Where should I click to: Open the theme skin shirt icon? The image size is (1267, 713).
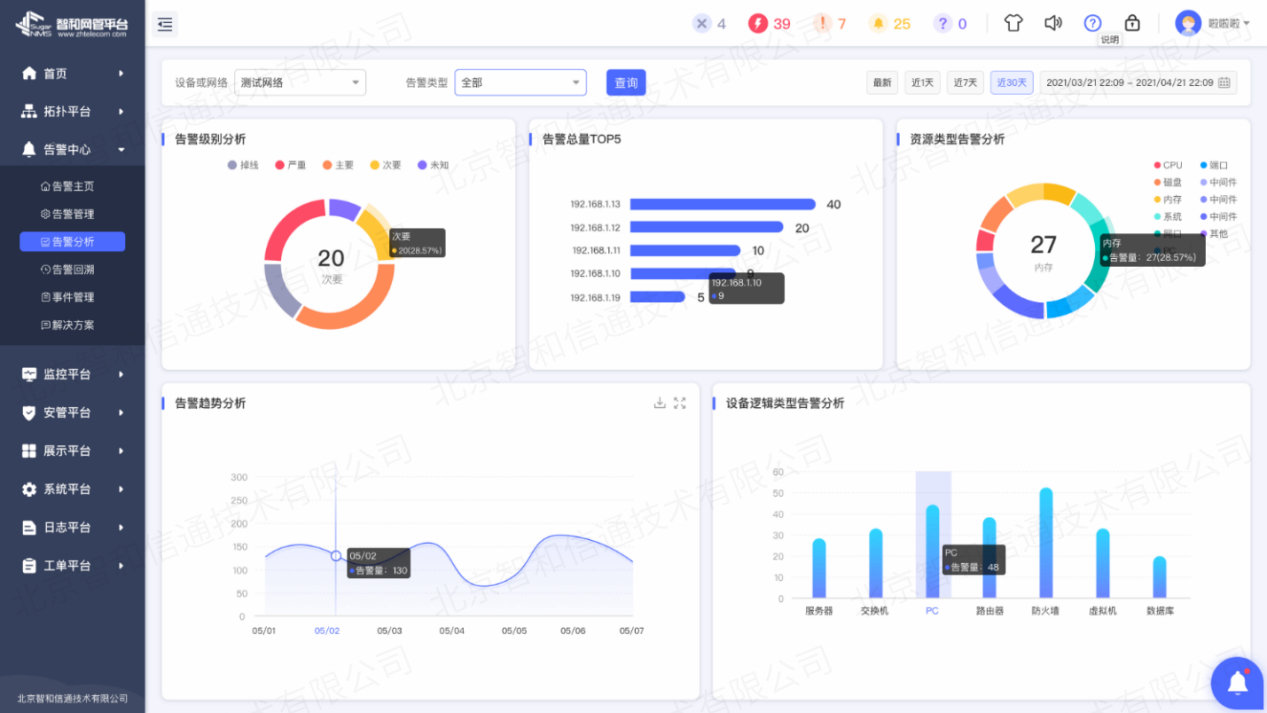1013,23
